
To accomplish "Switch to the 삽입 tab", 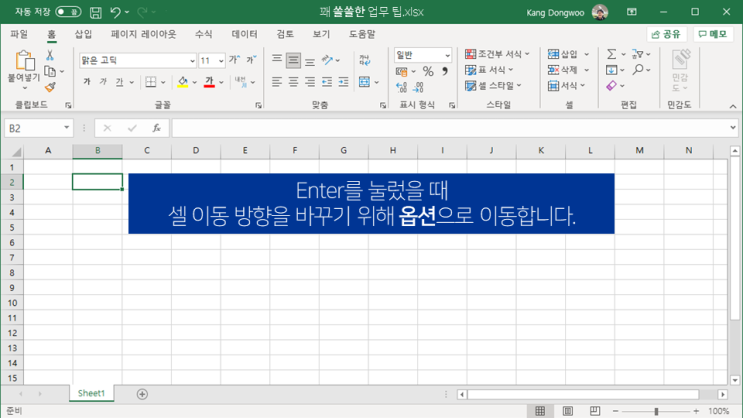I will point(83,34).
